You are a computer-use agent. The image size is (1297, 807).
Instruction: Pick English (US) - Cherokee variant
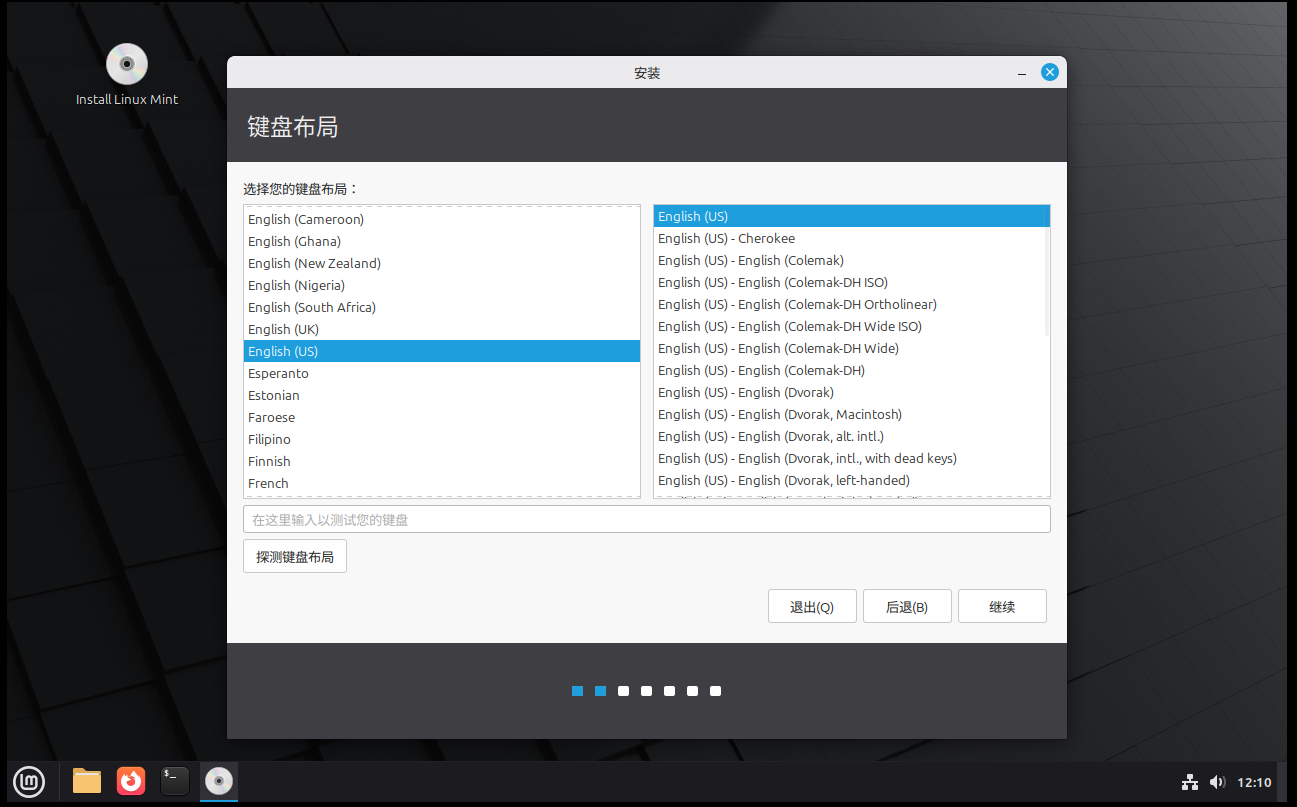[726, 238]
